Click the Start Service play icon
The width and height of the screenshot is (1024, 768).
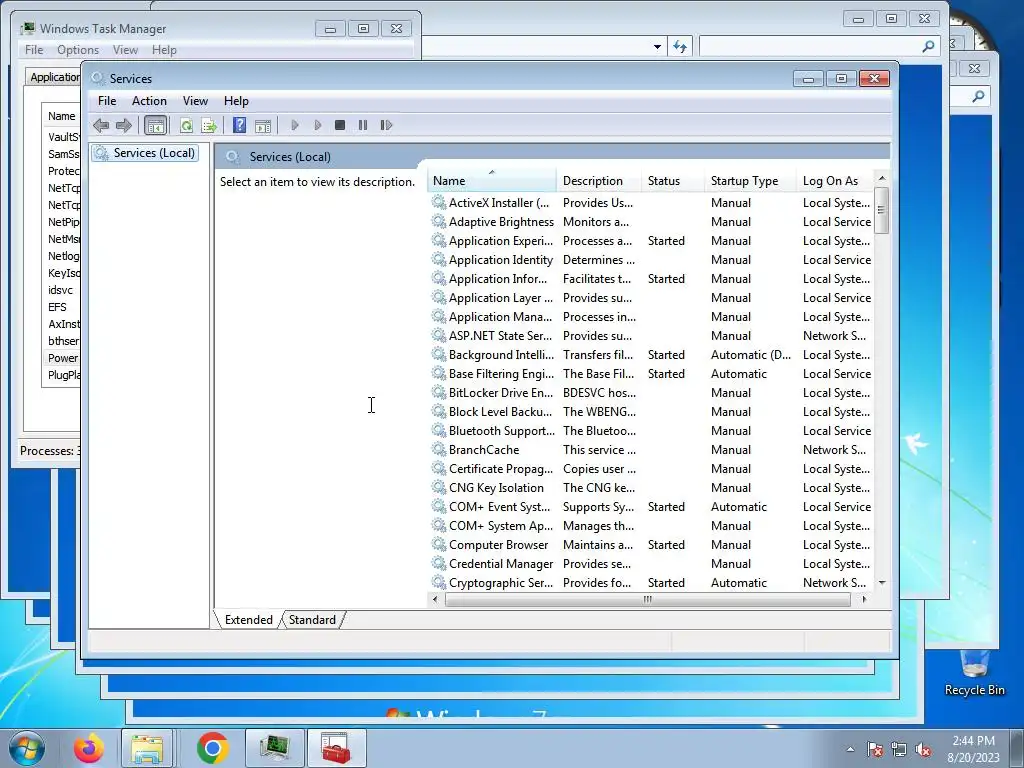pos(295,125)
